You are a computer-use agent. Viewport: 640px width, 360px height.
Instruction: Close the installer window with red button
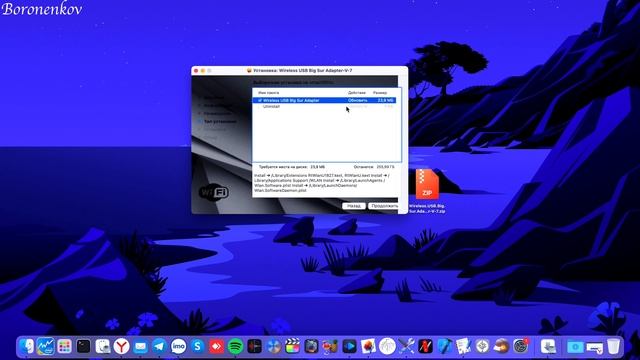tap(196, 71)
